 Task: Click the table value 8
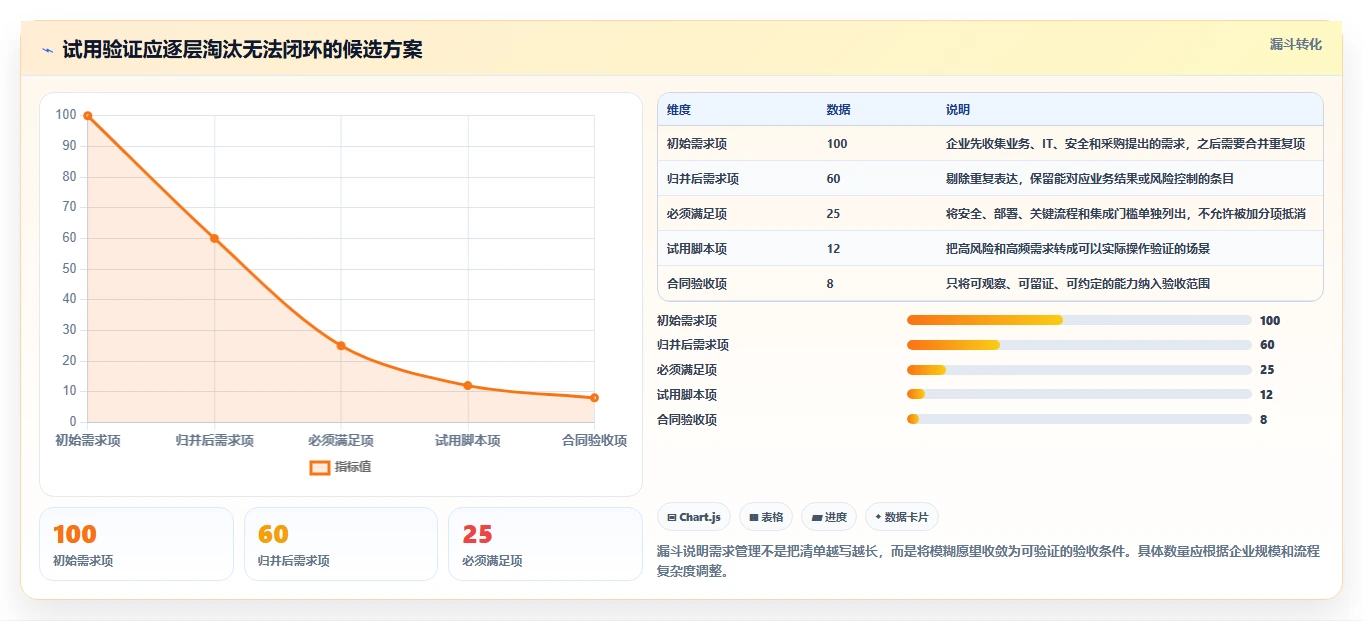(830, 284)
